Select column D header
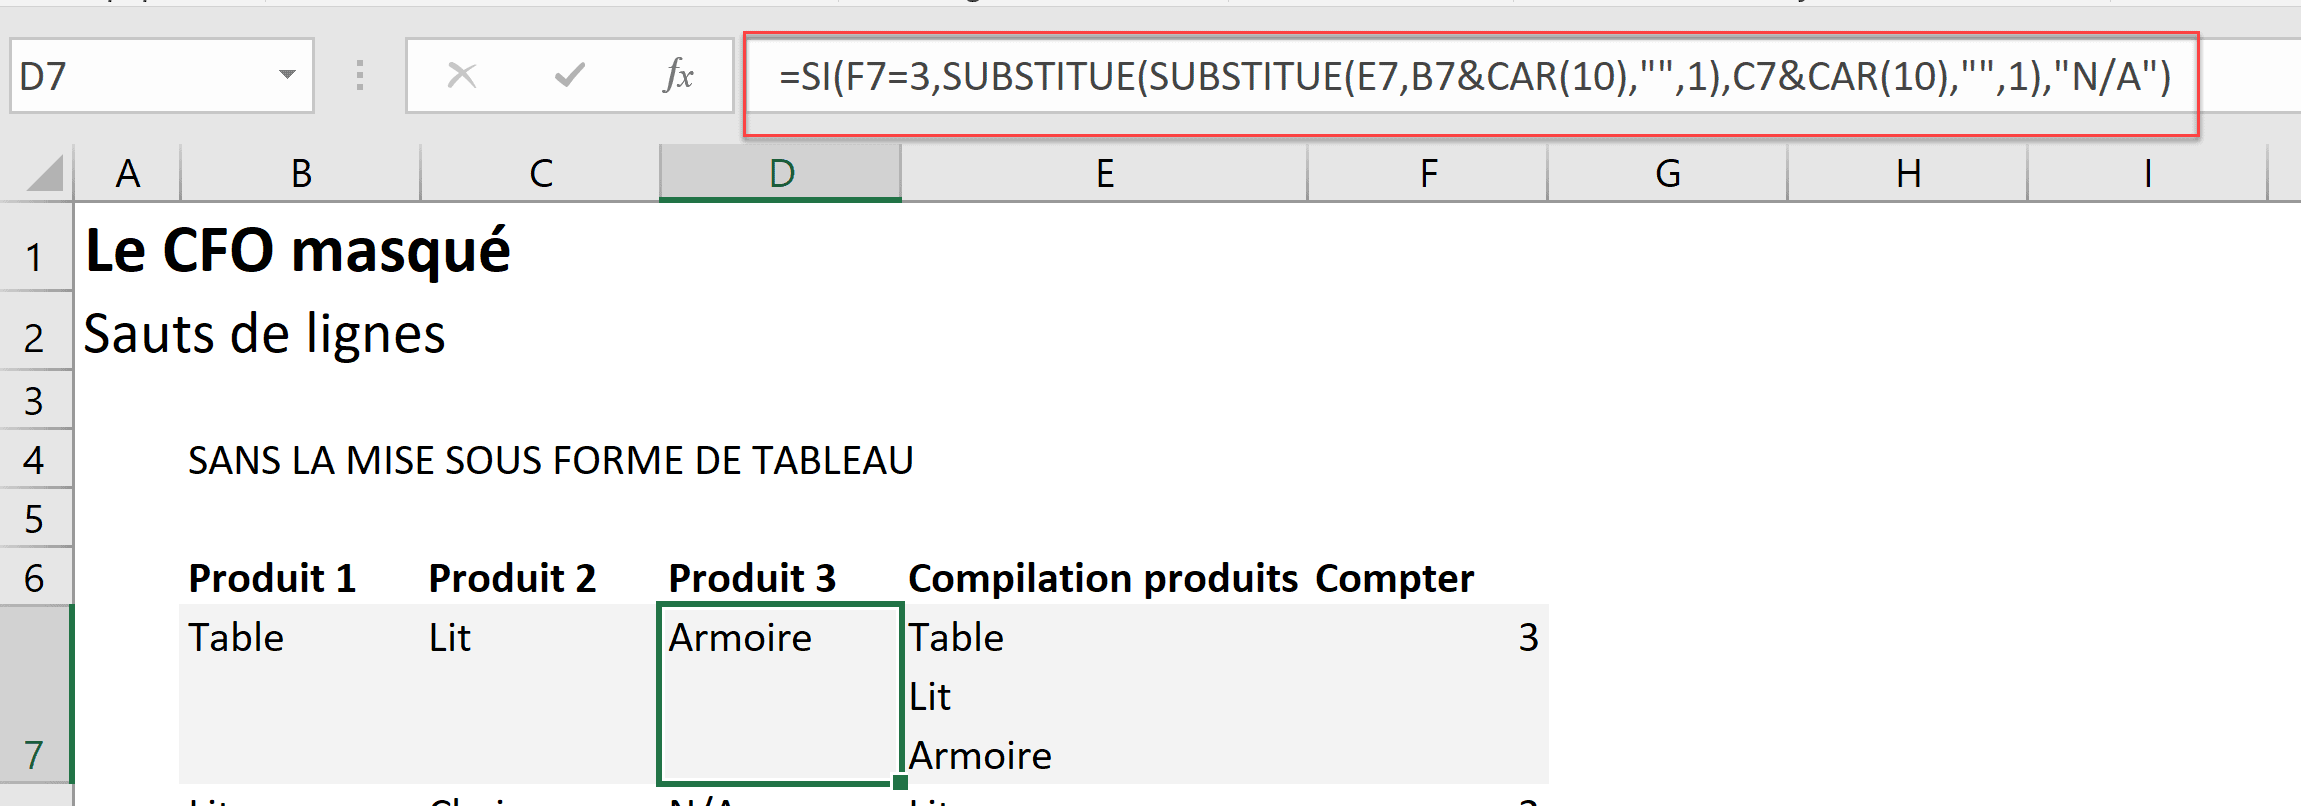Viewport: 2301px width, 806px height. click(x=781, y=174)
